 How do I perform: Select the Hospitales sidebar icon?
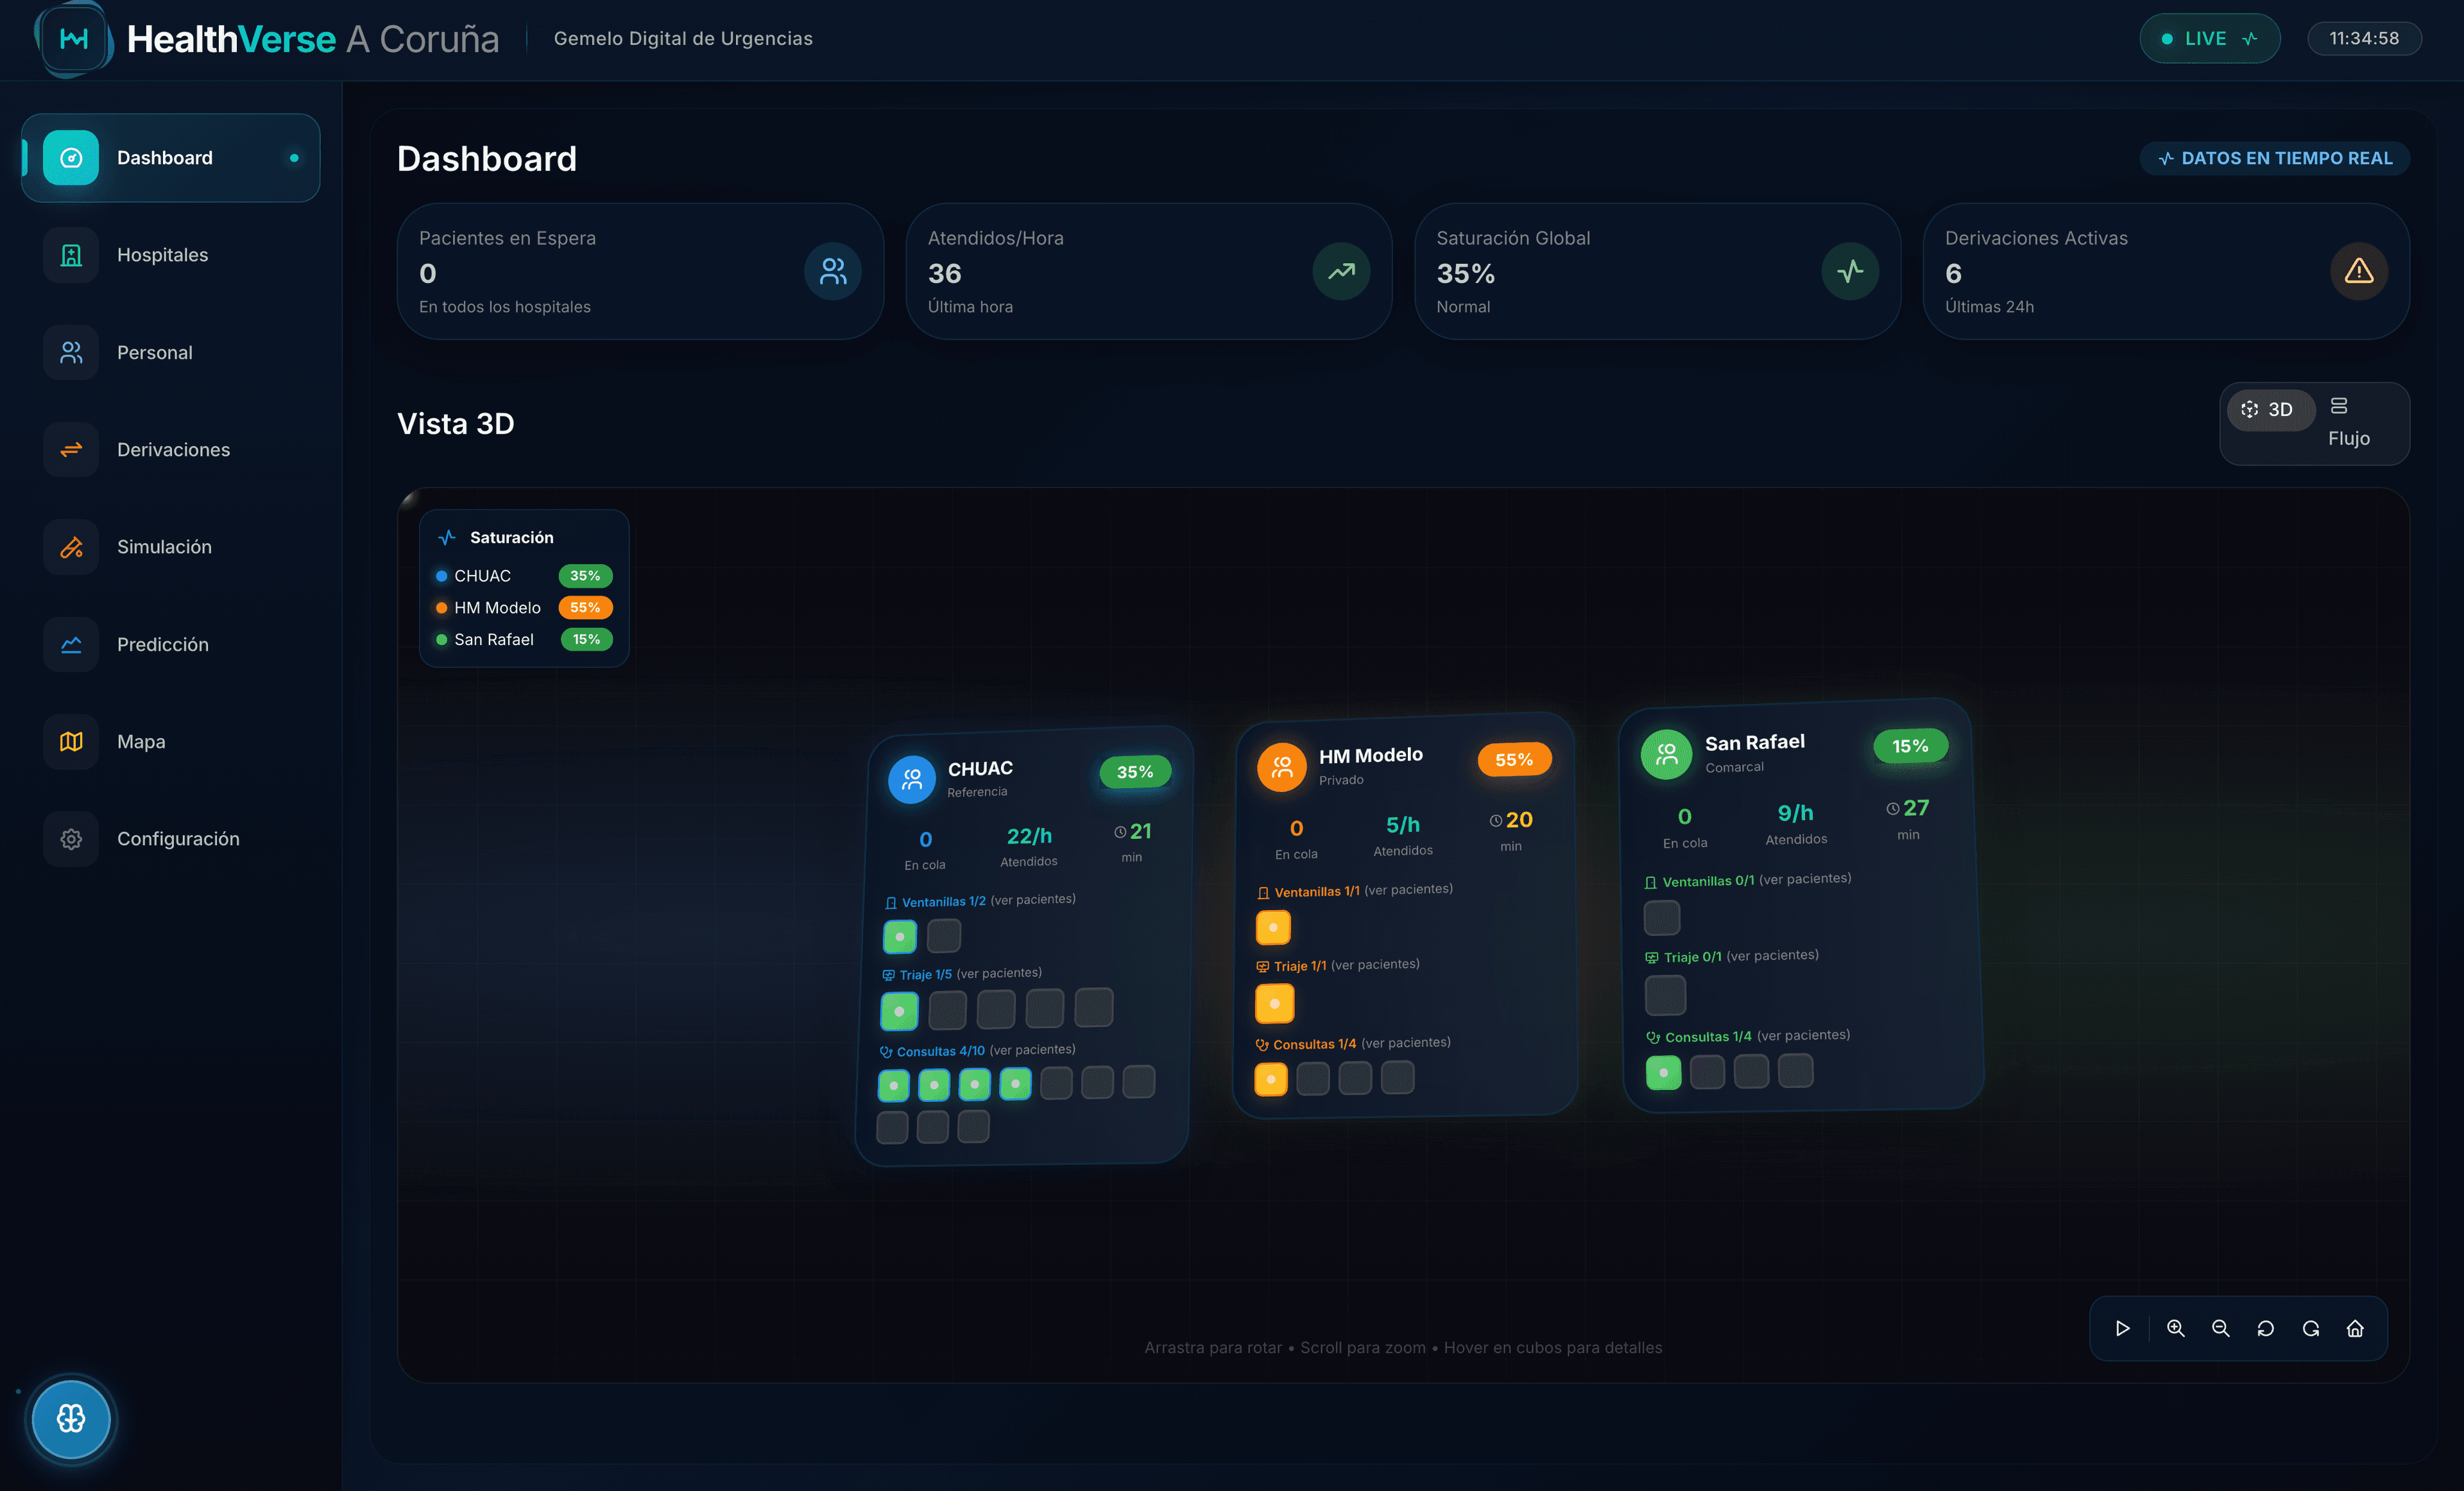(x=70, y=255)
